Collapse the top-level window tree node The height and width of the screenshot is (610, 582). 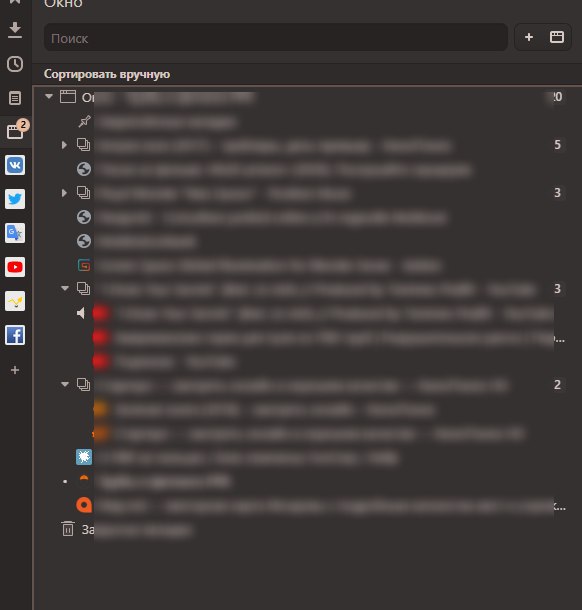(49, 96)
